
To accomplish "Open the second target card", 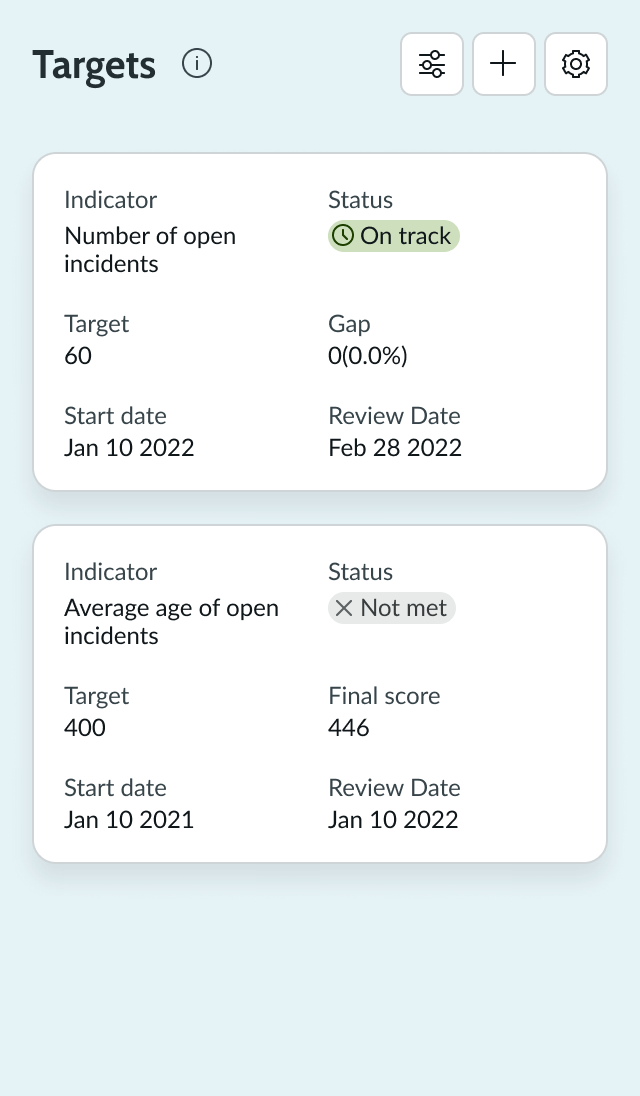I will pyautogui.click(x=320, y=692).
